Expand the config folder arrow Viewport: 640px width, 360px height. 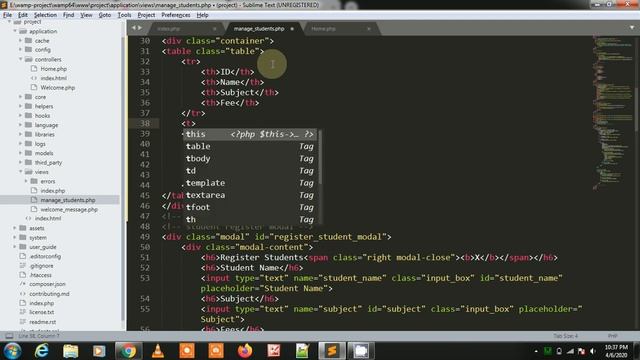coord(20,50)
